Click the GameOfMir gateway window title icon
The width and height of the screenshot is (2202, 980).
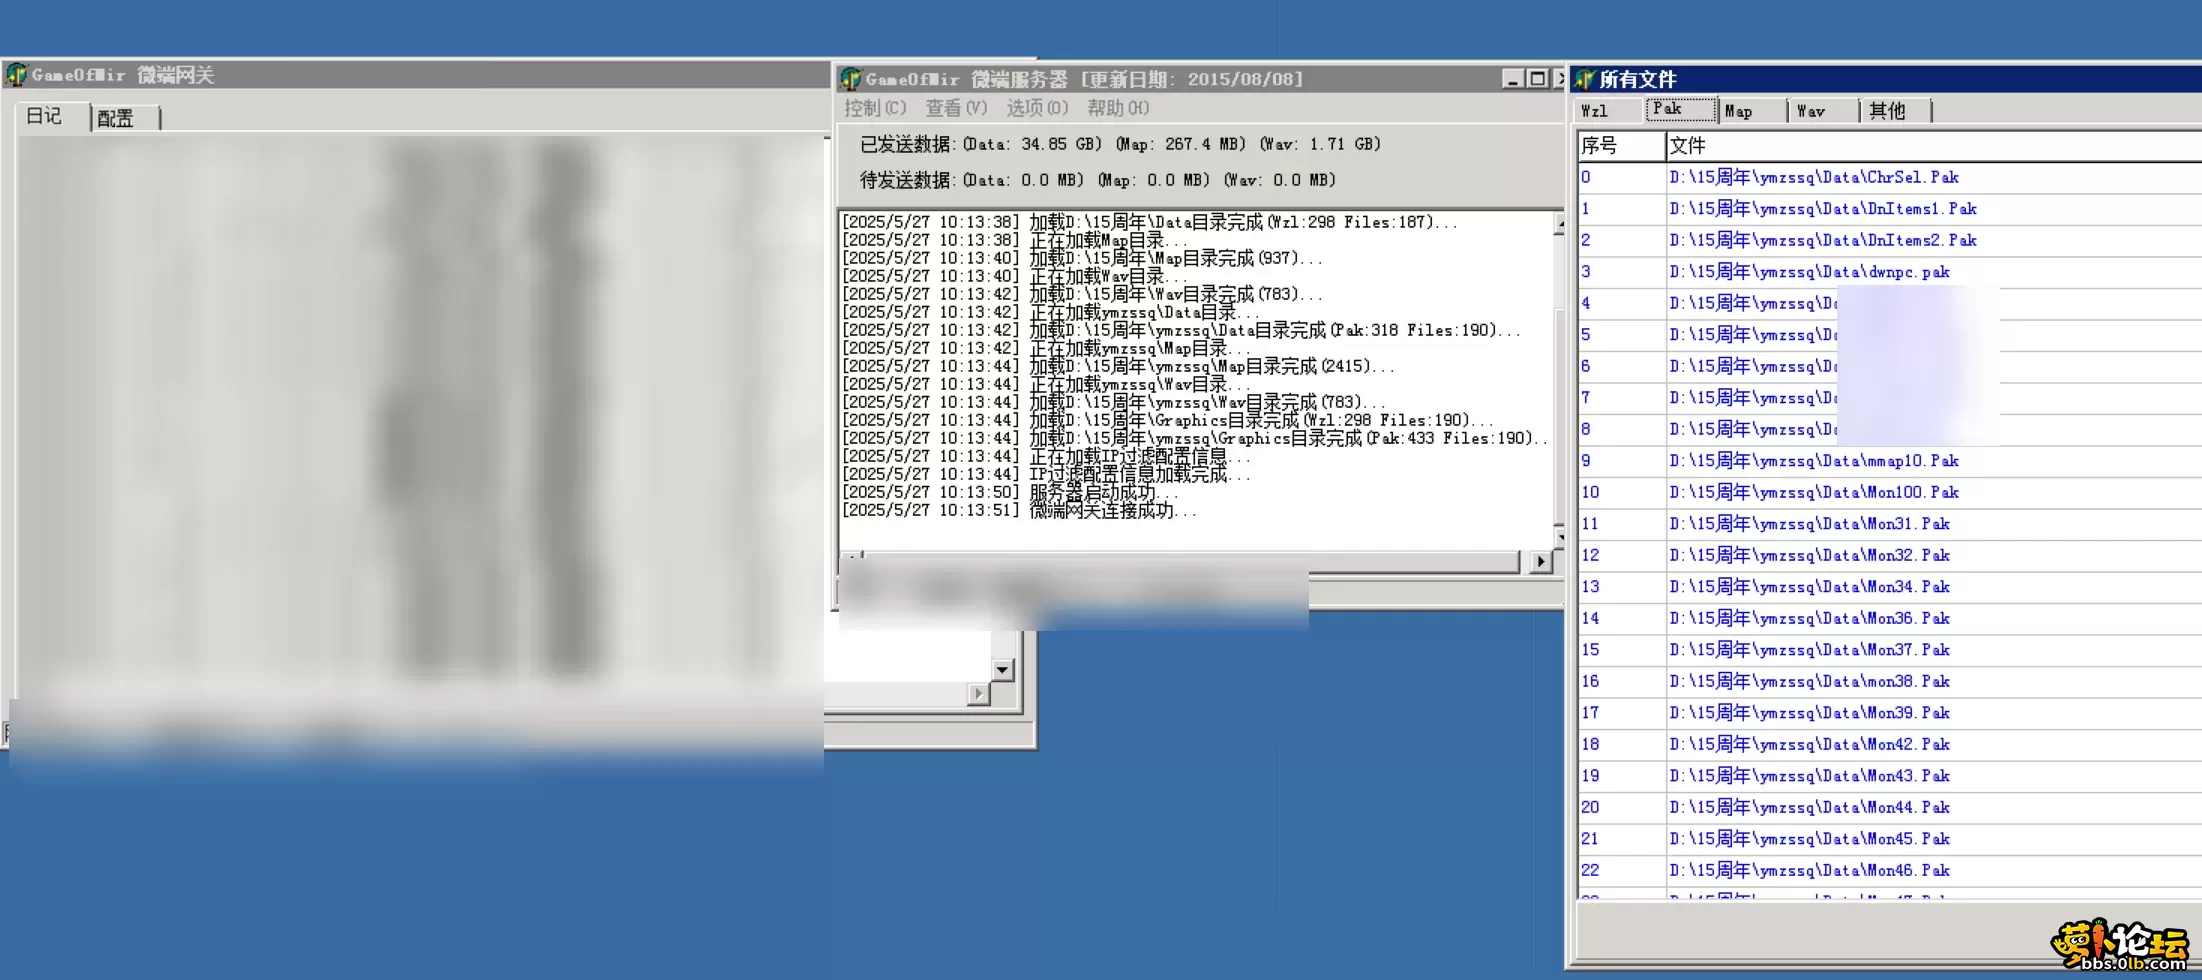(16, 75)
